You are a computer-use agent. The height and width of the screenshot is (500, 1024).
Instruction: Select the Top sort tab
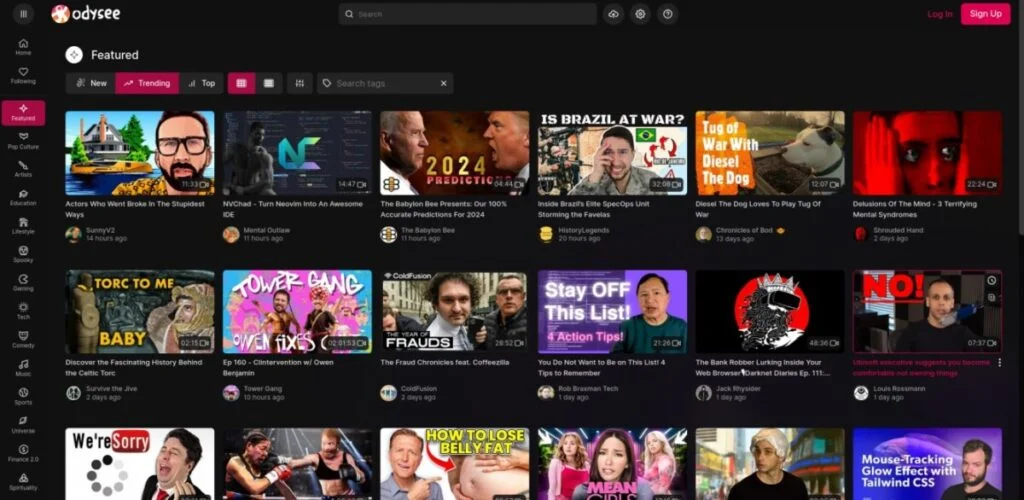point(201,83)
